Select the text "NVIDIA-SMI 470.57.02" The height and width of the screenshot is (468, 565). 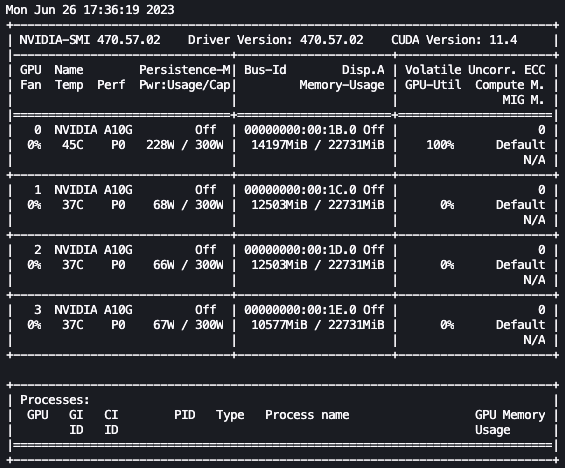pyautogui.click(x=90, y=40)
